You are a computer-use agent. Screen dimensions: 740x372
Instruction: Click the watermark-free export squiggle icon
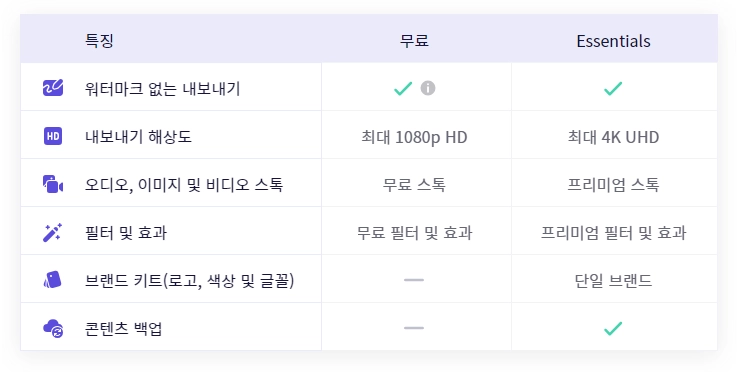click(x=53, y=88)
